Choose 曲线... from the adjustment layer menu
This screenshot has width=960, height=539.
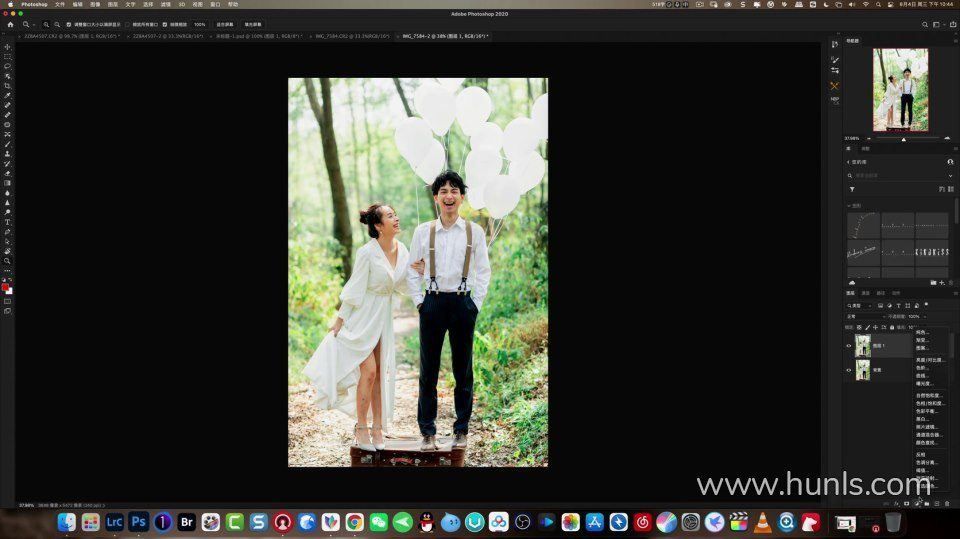click(x=922, y=376)
